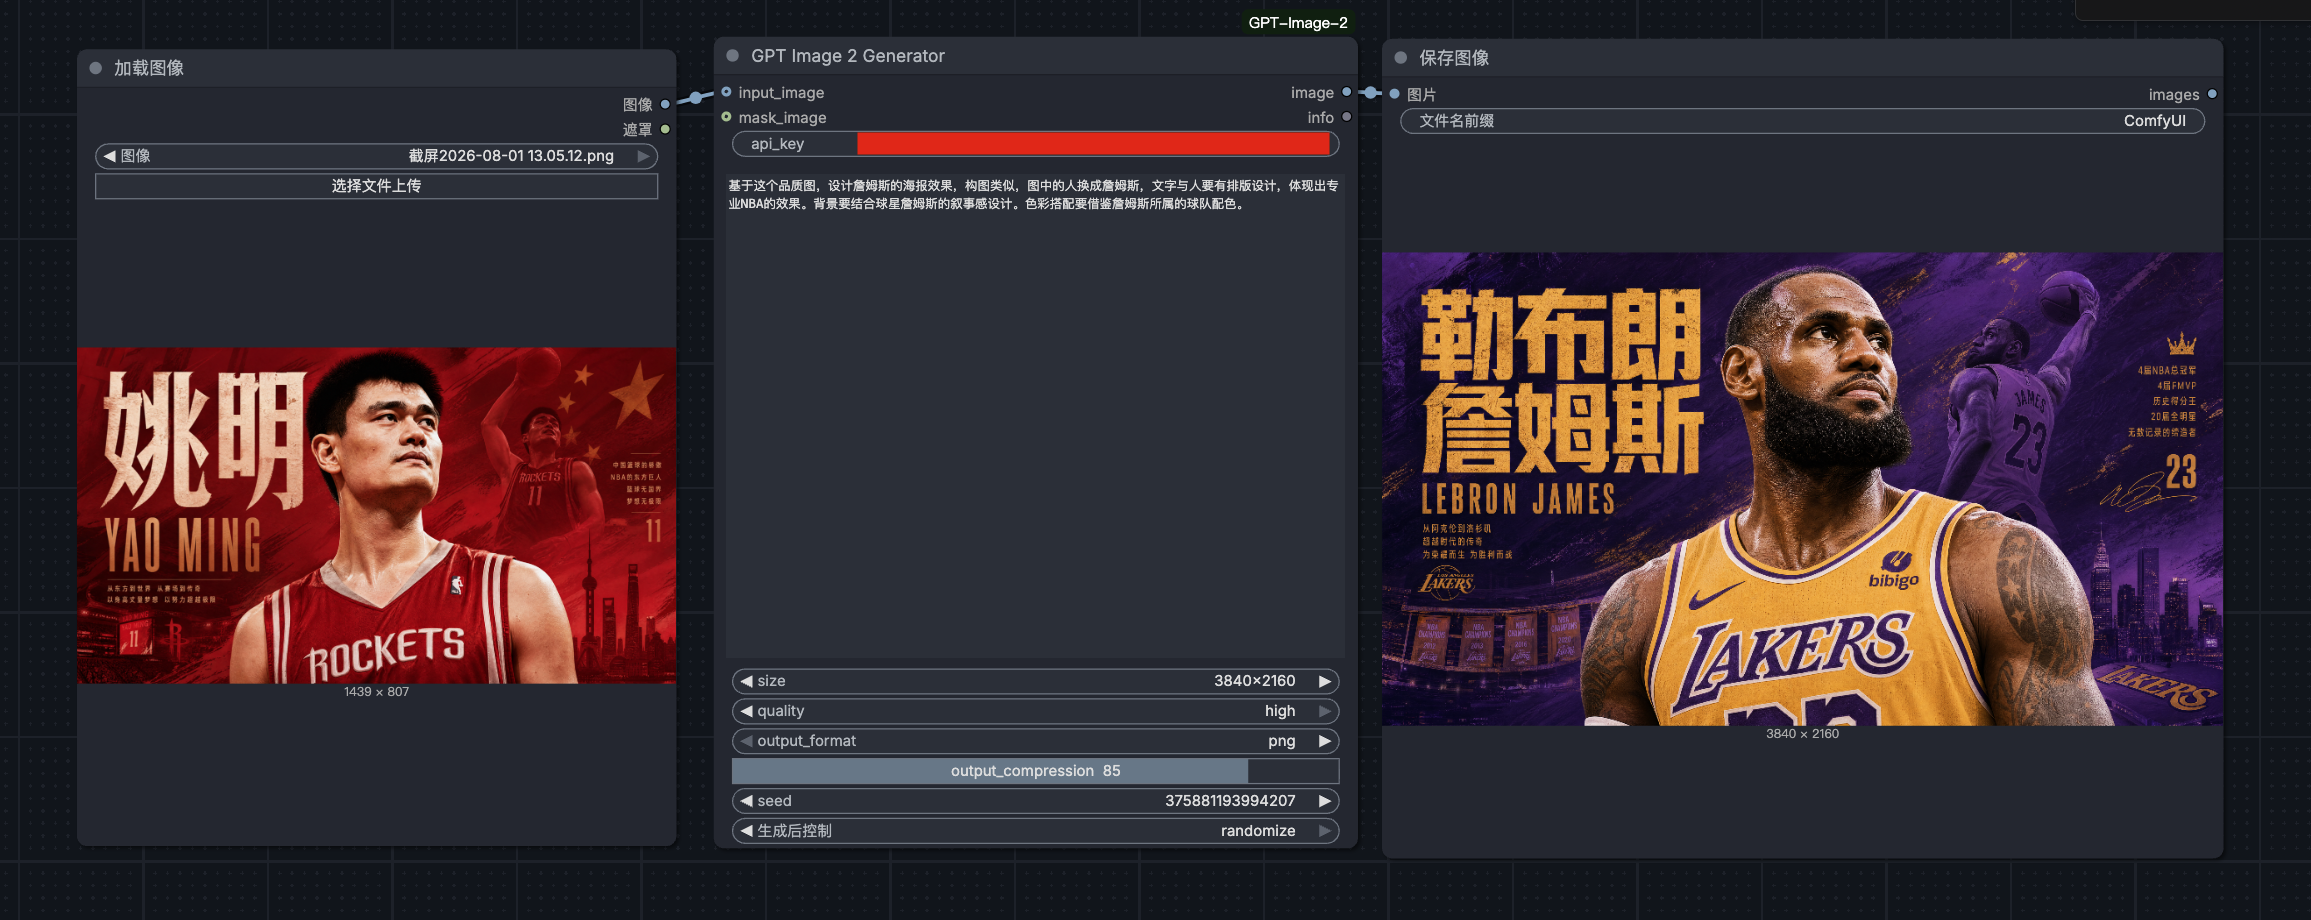Collapse the 保存图像 node using its header dot
The width and height of the screenshot is (2311, 920).
click(x=1401, y=58)
